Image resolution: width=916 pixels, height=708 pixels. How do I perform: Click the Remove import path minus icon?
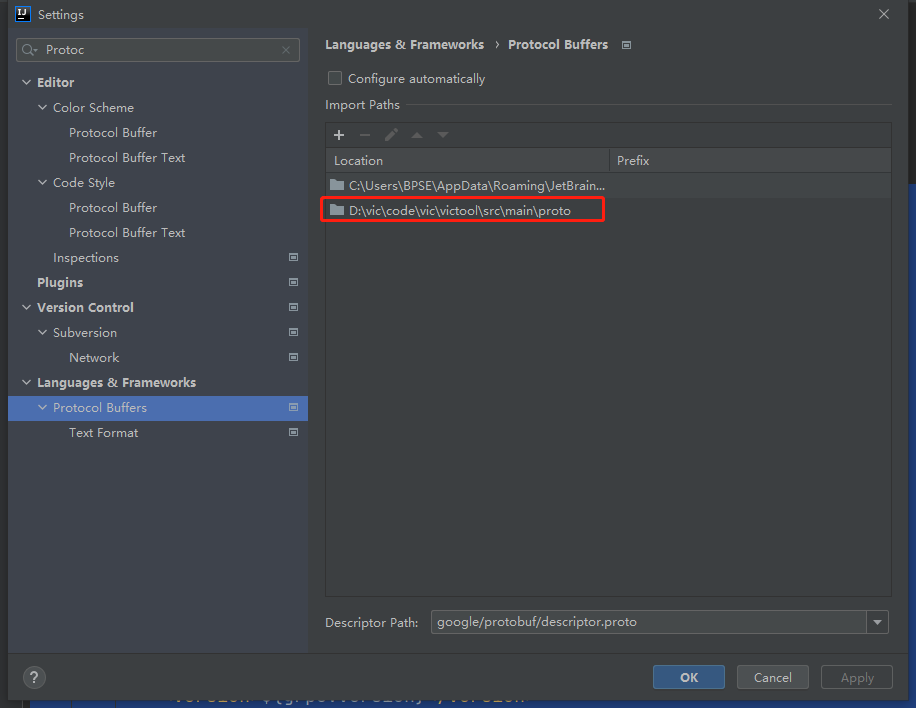[365, 136]
